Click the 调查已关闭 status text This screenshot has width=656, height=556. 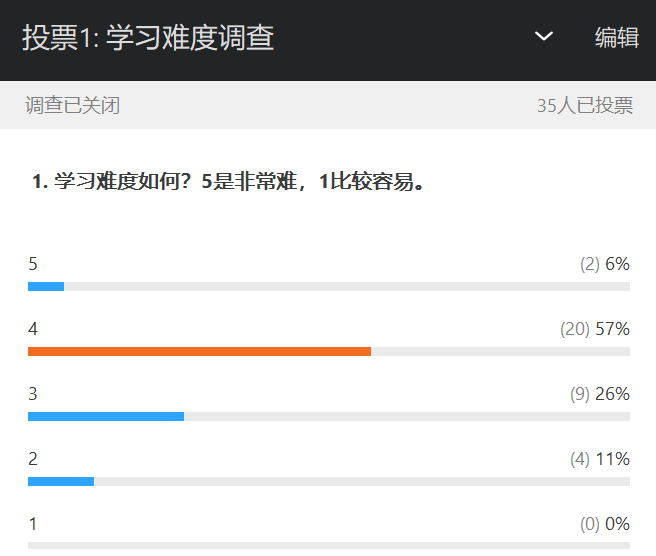point(73,105)
